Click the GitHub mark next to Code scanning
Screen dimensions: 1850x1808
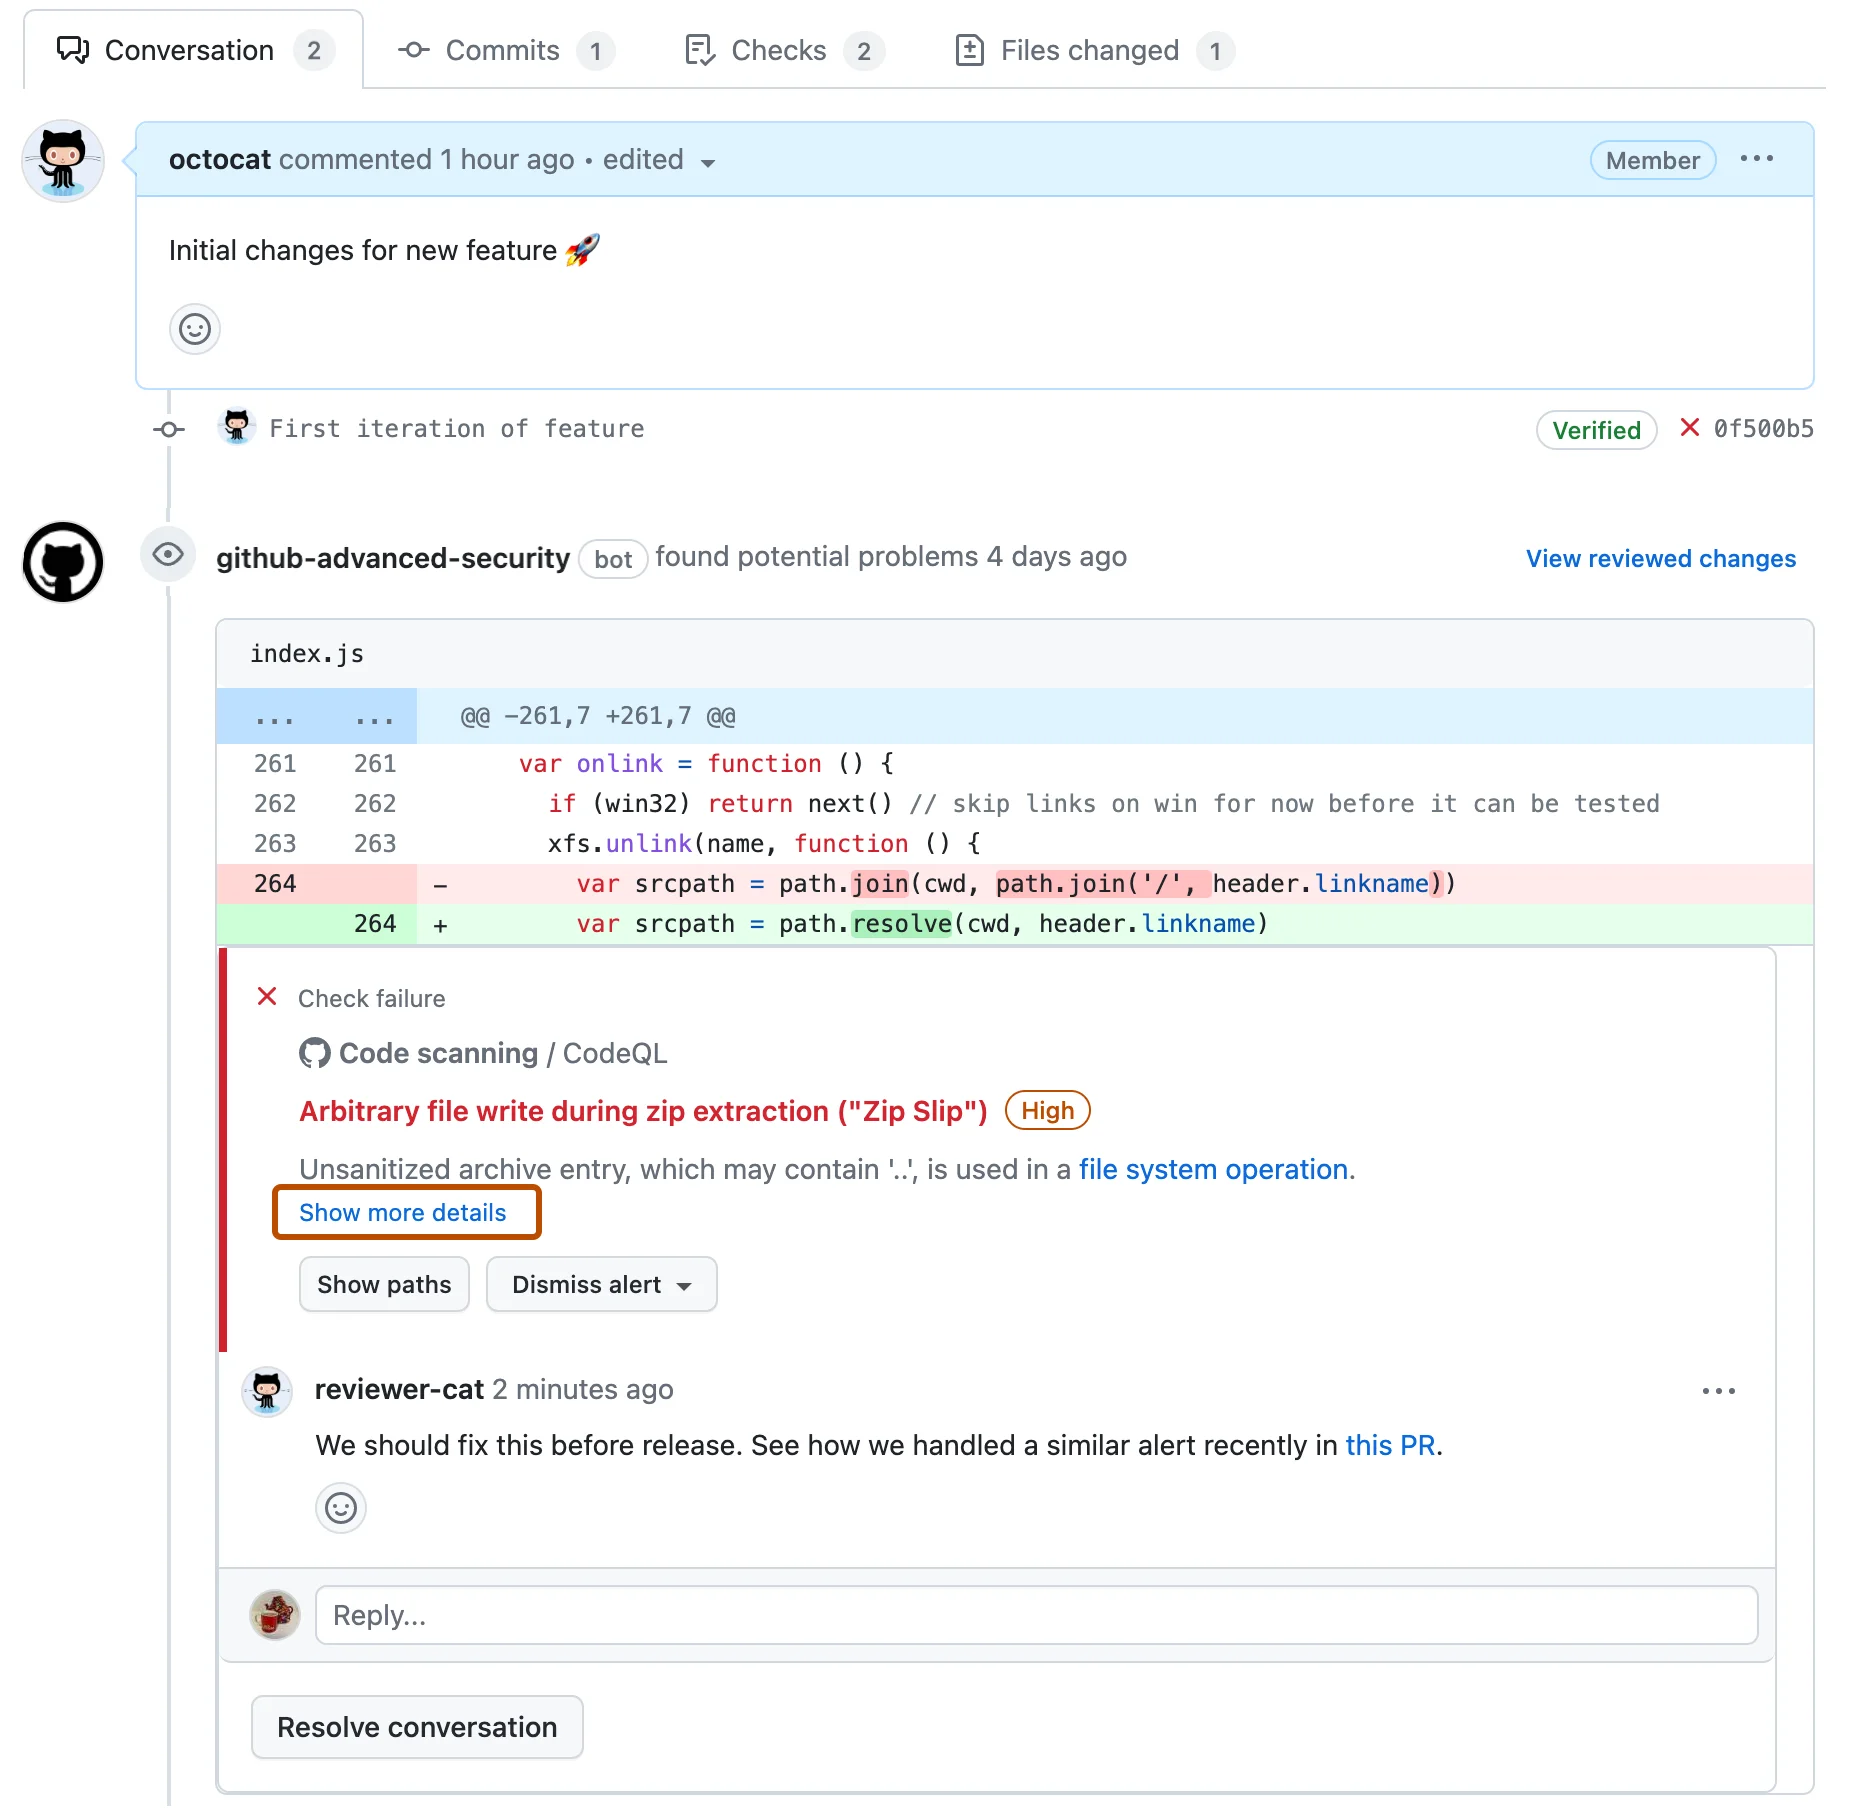314,1052
